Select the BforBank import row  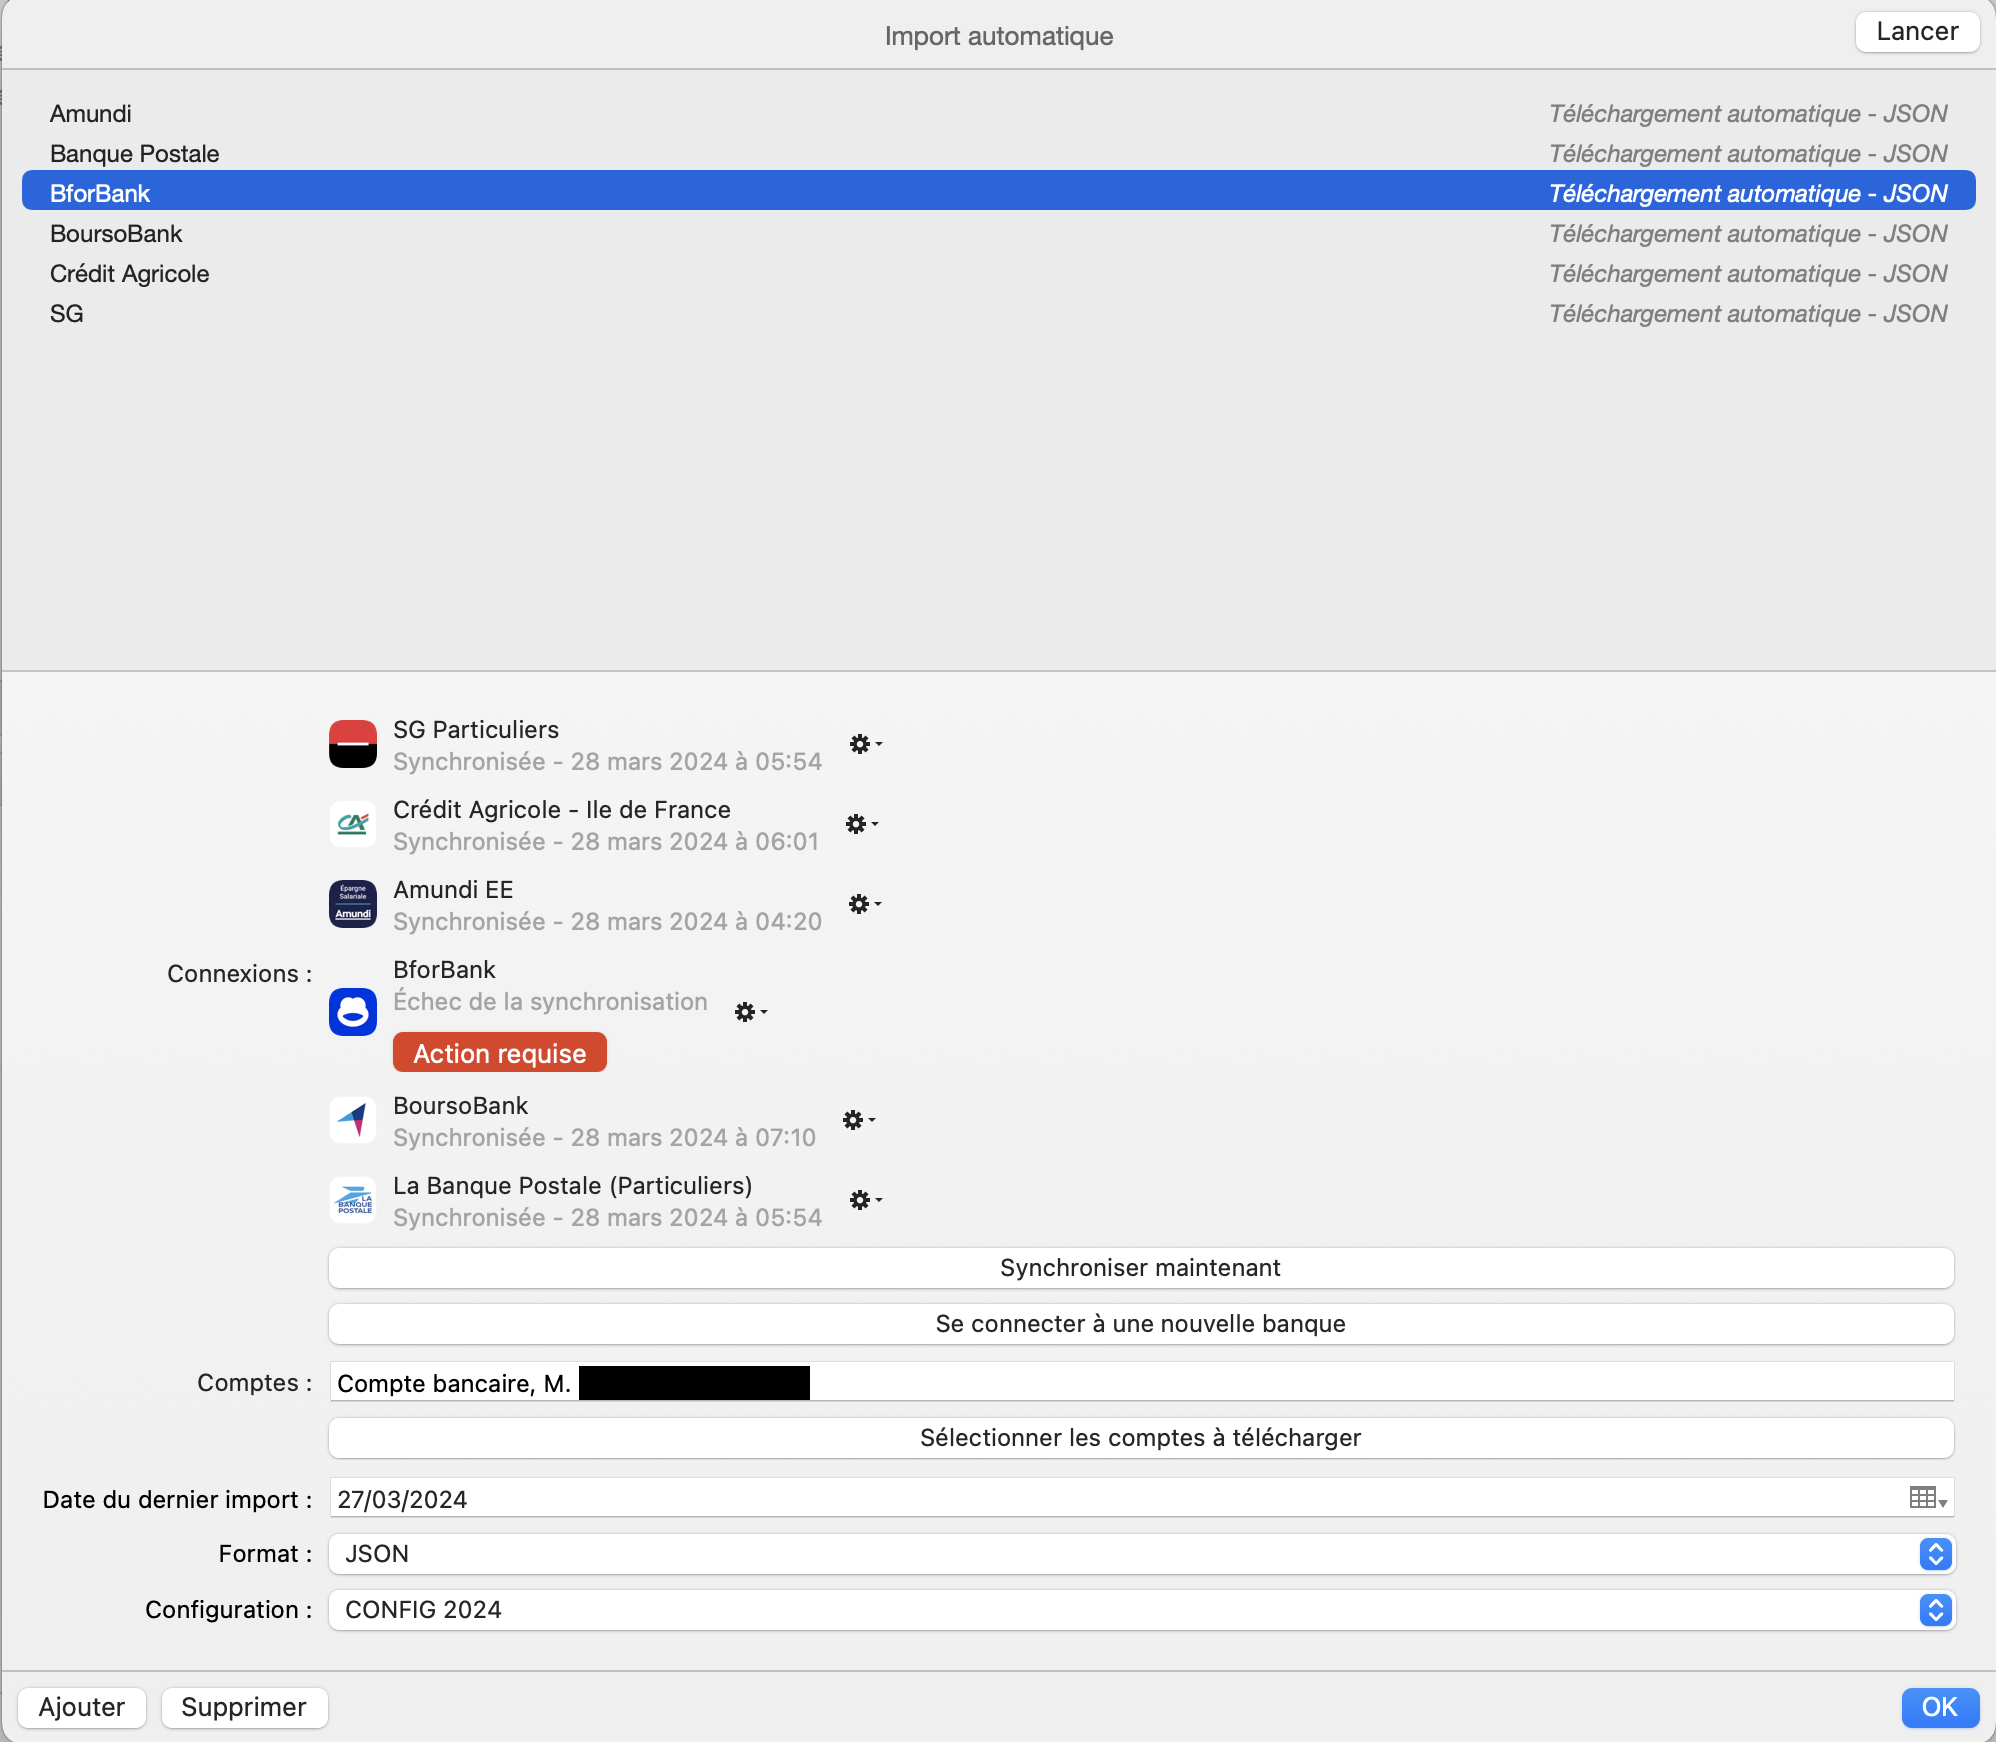click(998, 190)
